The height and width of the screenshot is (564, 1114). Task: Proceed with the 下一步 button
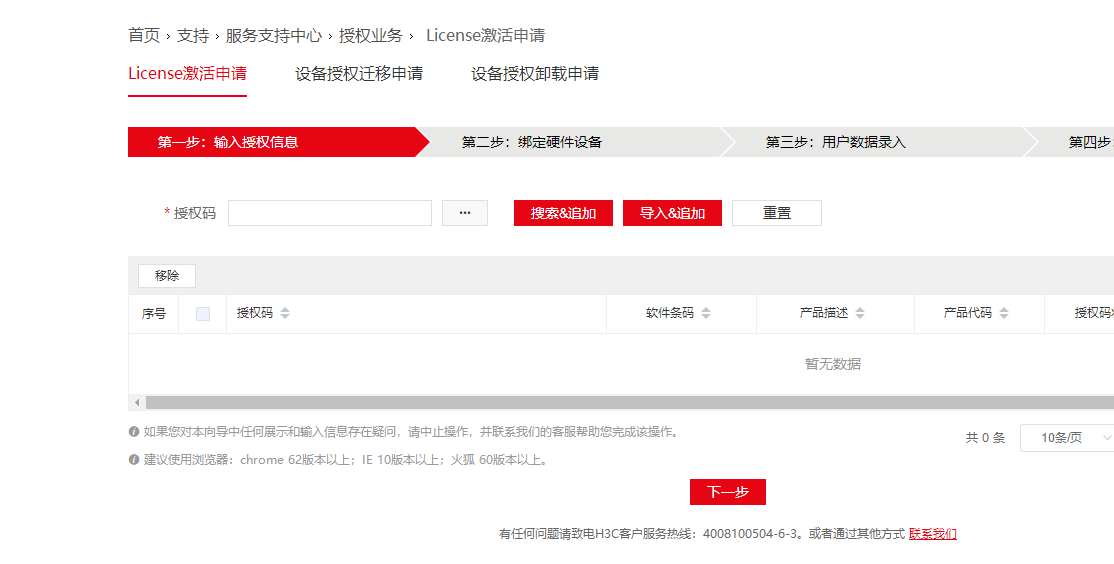tap(727, 492)
